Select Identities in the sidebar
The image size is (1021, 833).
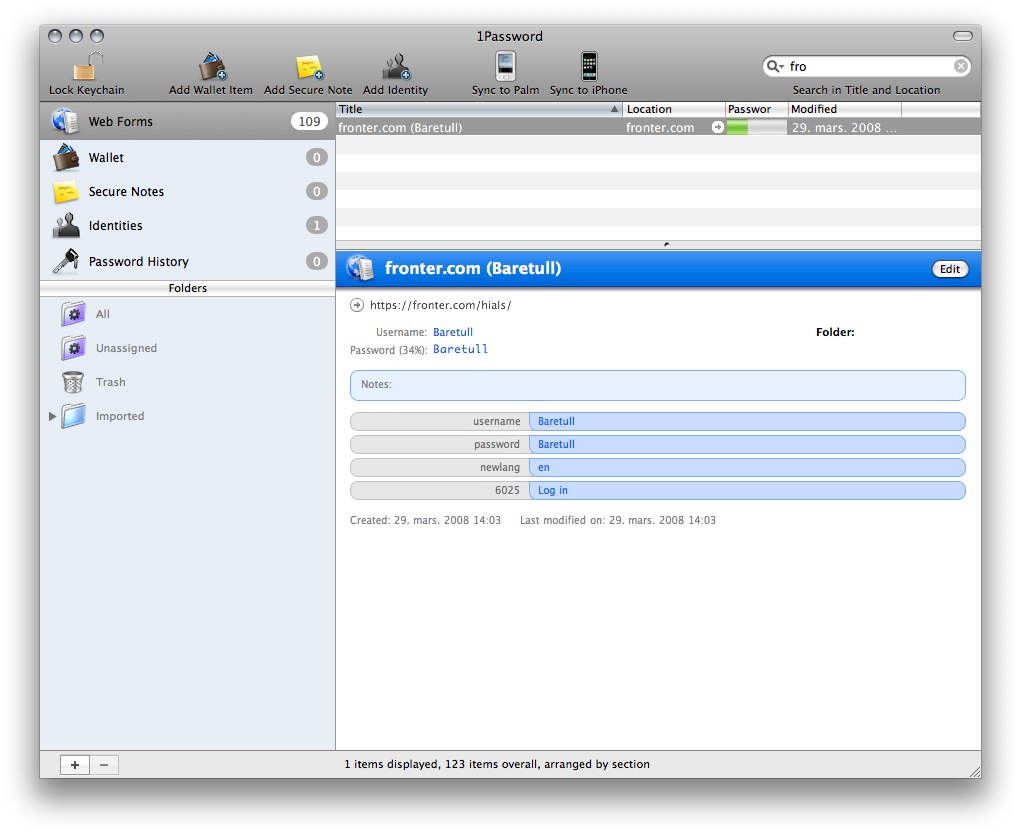[188, 225]
